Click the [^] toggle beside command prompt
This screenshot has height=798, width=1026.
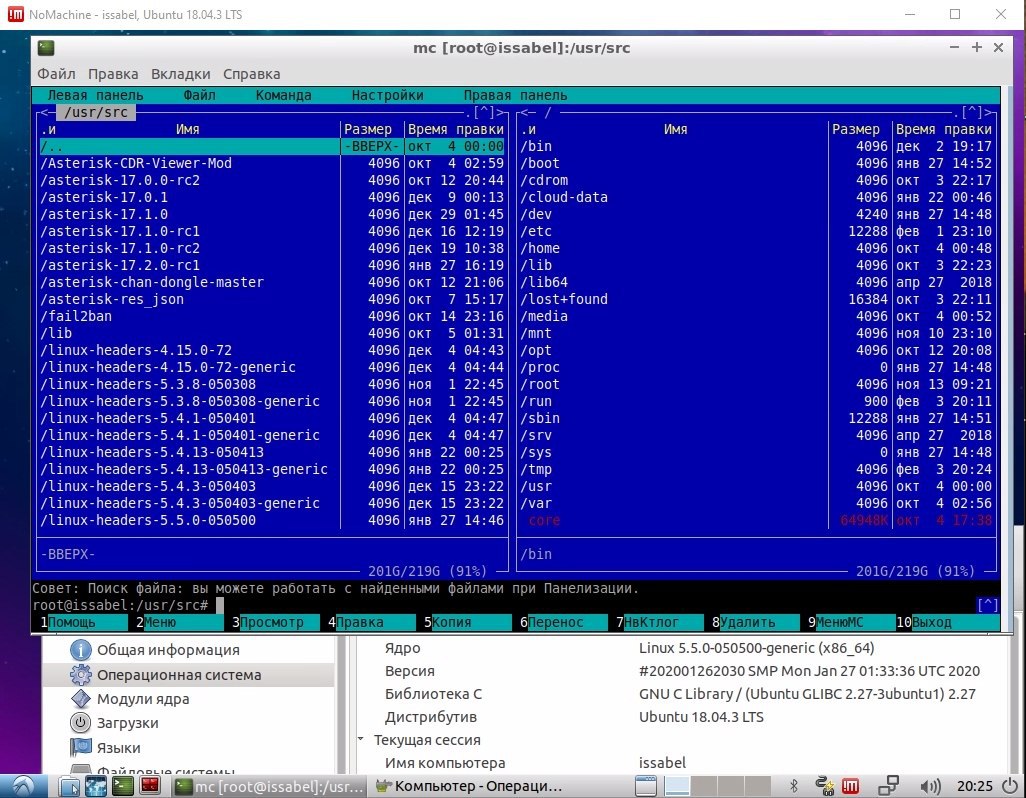pos(987,605)
